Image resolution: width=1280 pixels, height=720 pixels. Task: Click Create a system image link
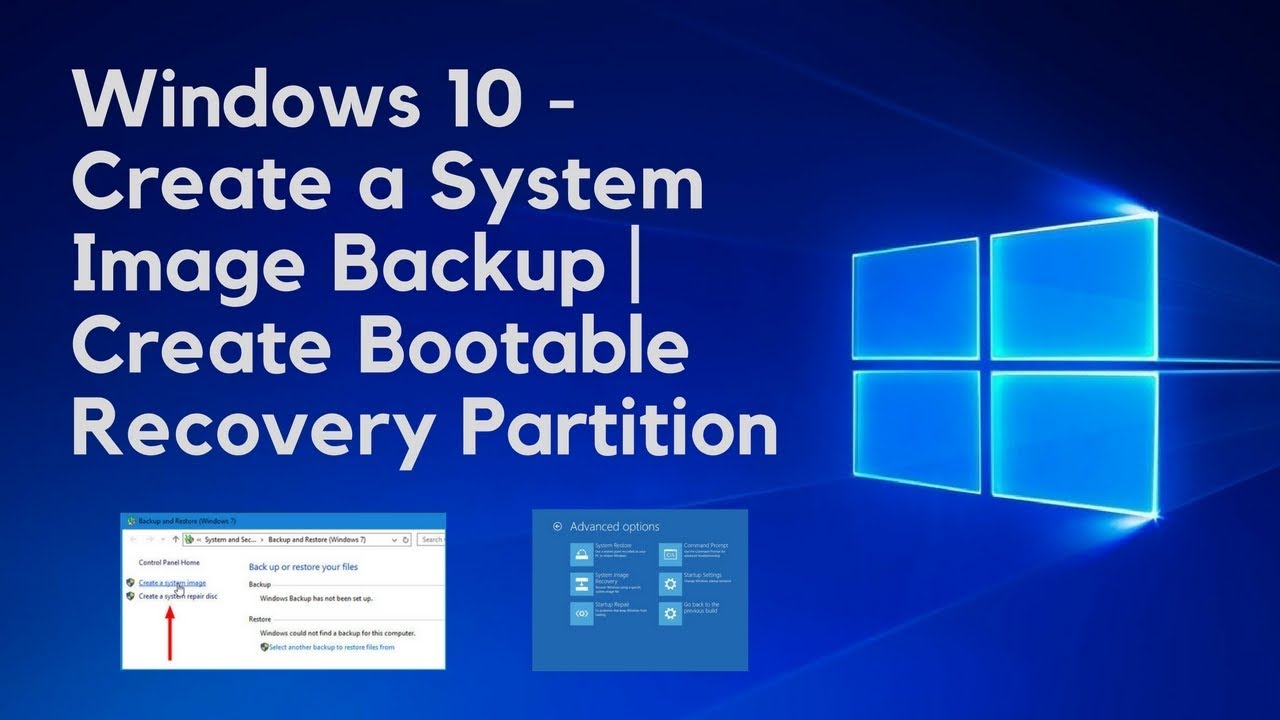pos(172,583)
